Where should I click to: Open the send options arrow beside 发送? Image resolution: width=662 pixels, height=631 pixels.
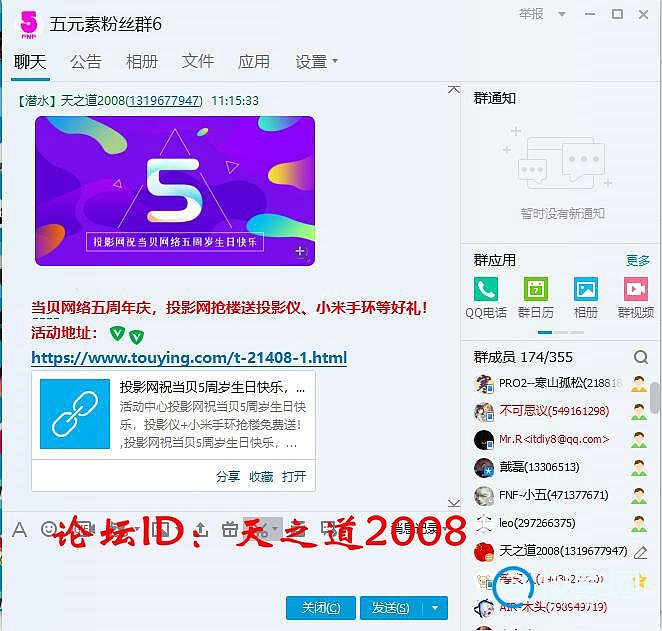click(x=435, y=608)
